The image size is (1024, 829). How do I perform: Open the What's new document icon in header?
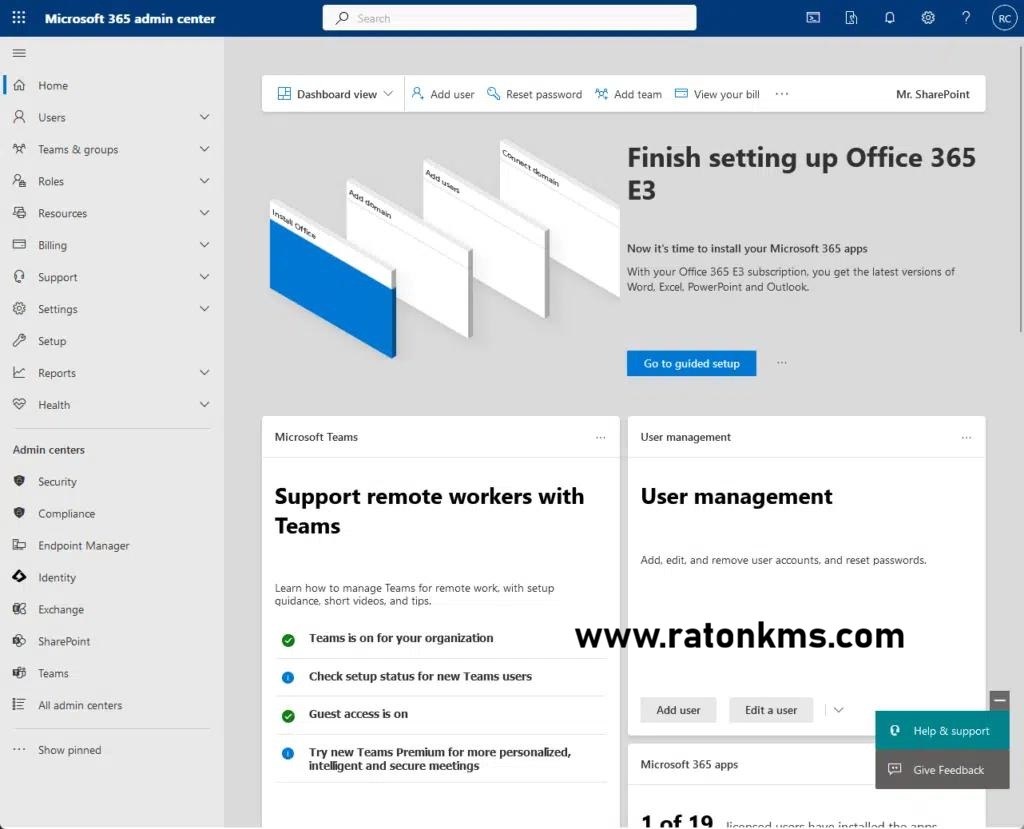tap(851, 18)
